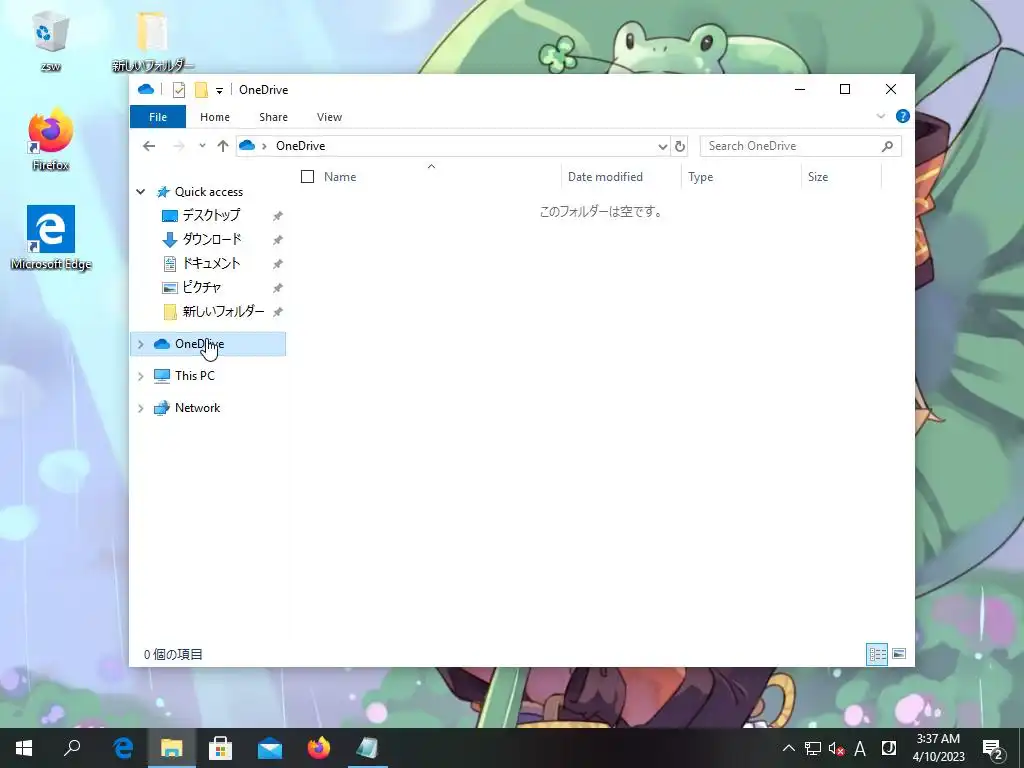Expand the ribbon with the chevron arrow
Screen dimensions: 1024x768
880,116
